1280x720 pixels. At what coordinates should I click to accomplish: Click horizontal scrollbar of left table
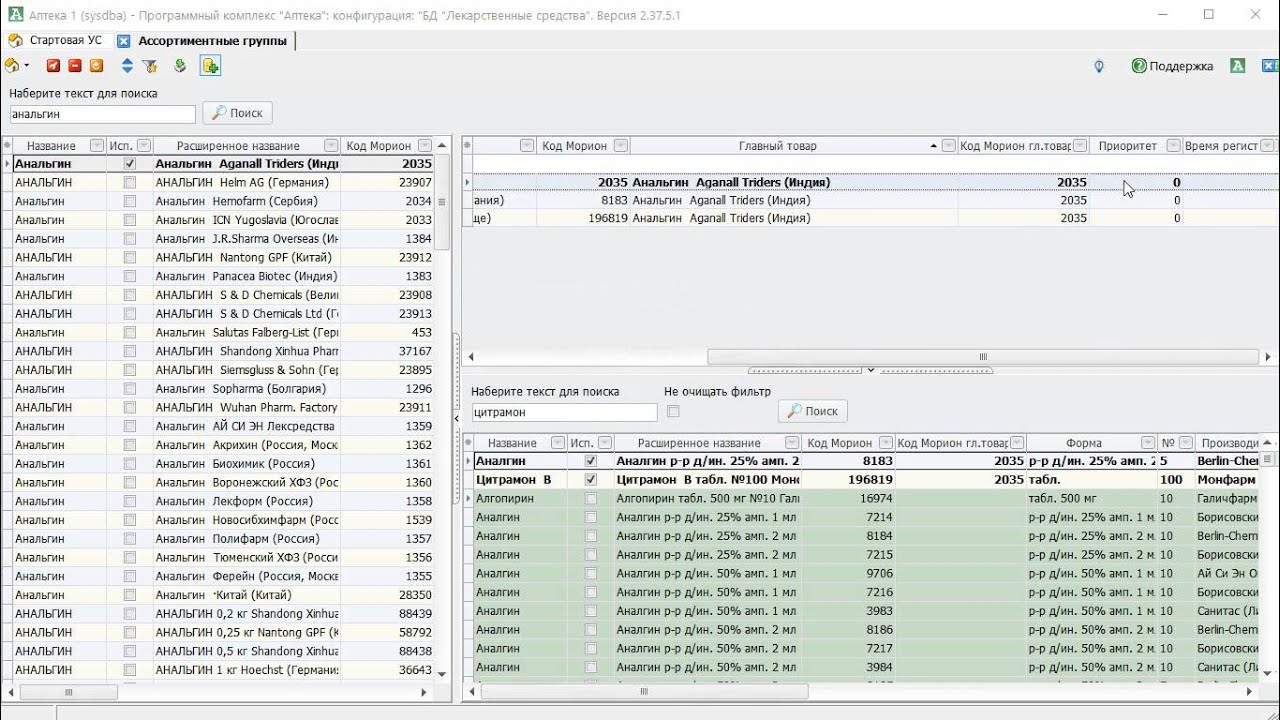[69, 692]
